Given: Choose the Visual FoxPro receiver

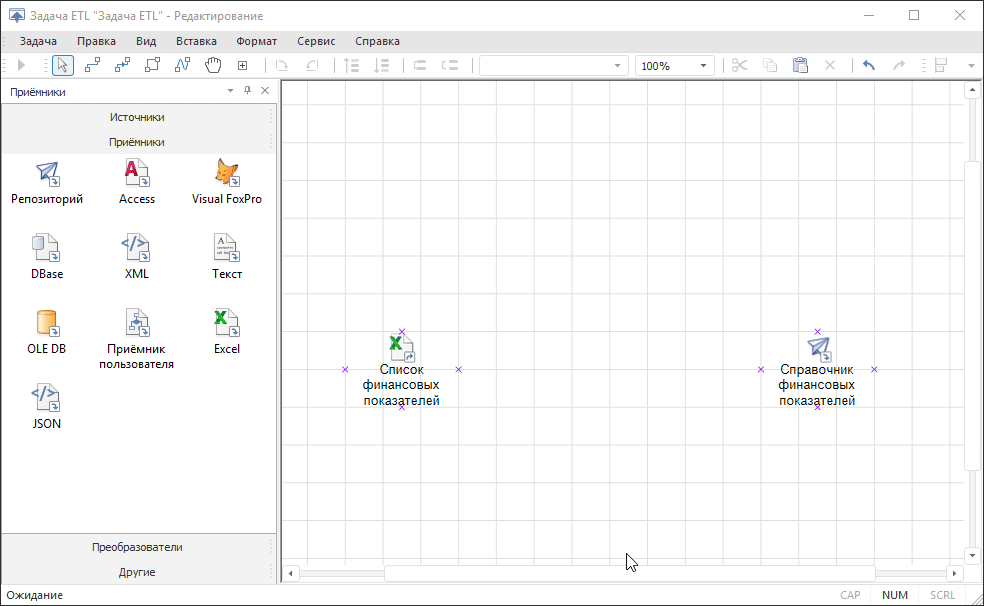Looking at the screenshot, I should click(x=227, y=174).
